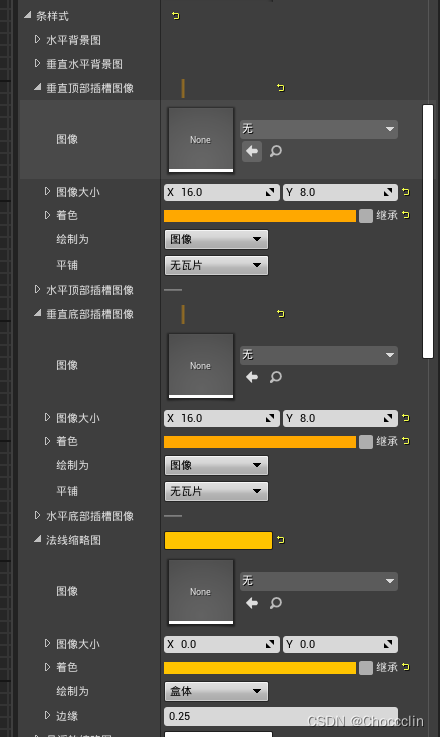Click orange 着色 color bar in 垂直顶部插槽图像
This screenshot has height=737, width=440.
pyautogui.click(x=260, y=216)
